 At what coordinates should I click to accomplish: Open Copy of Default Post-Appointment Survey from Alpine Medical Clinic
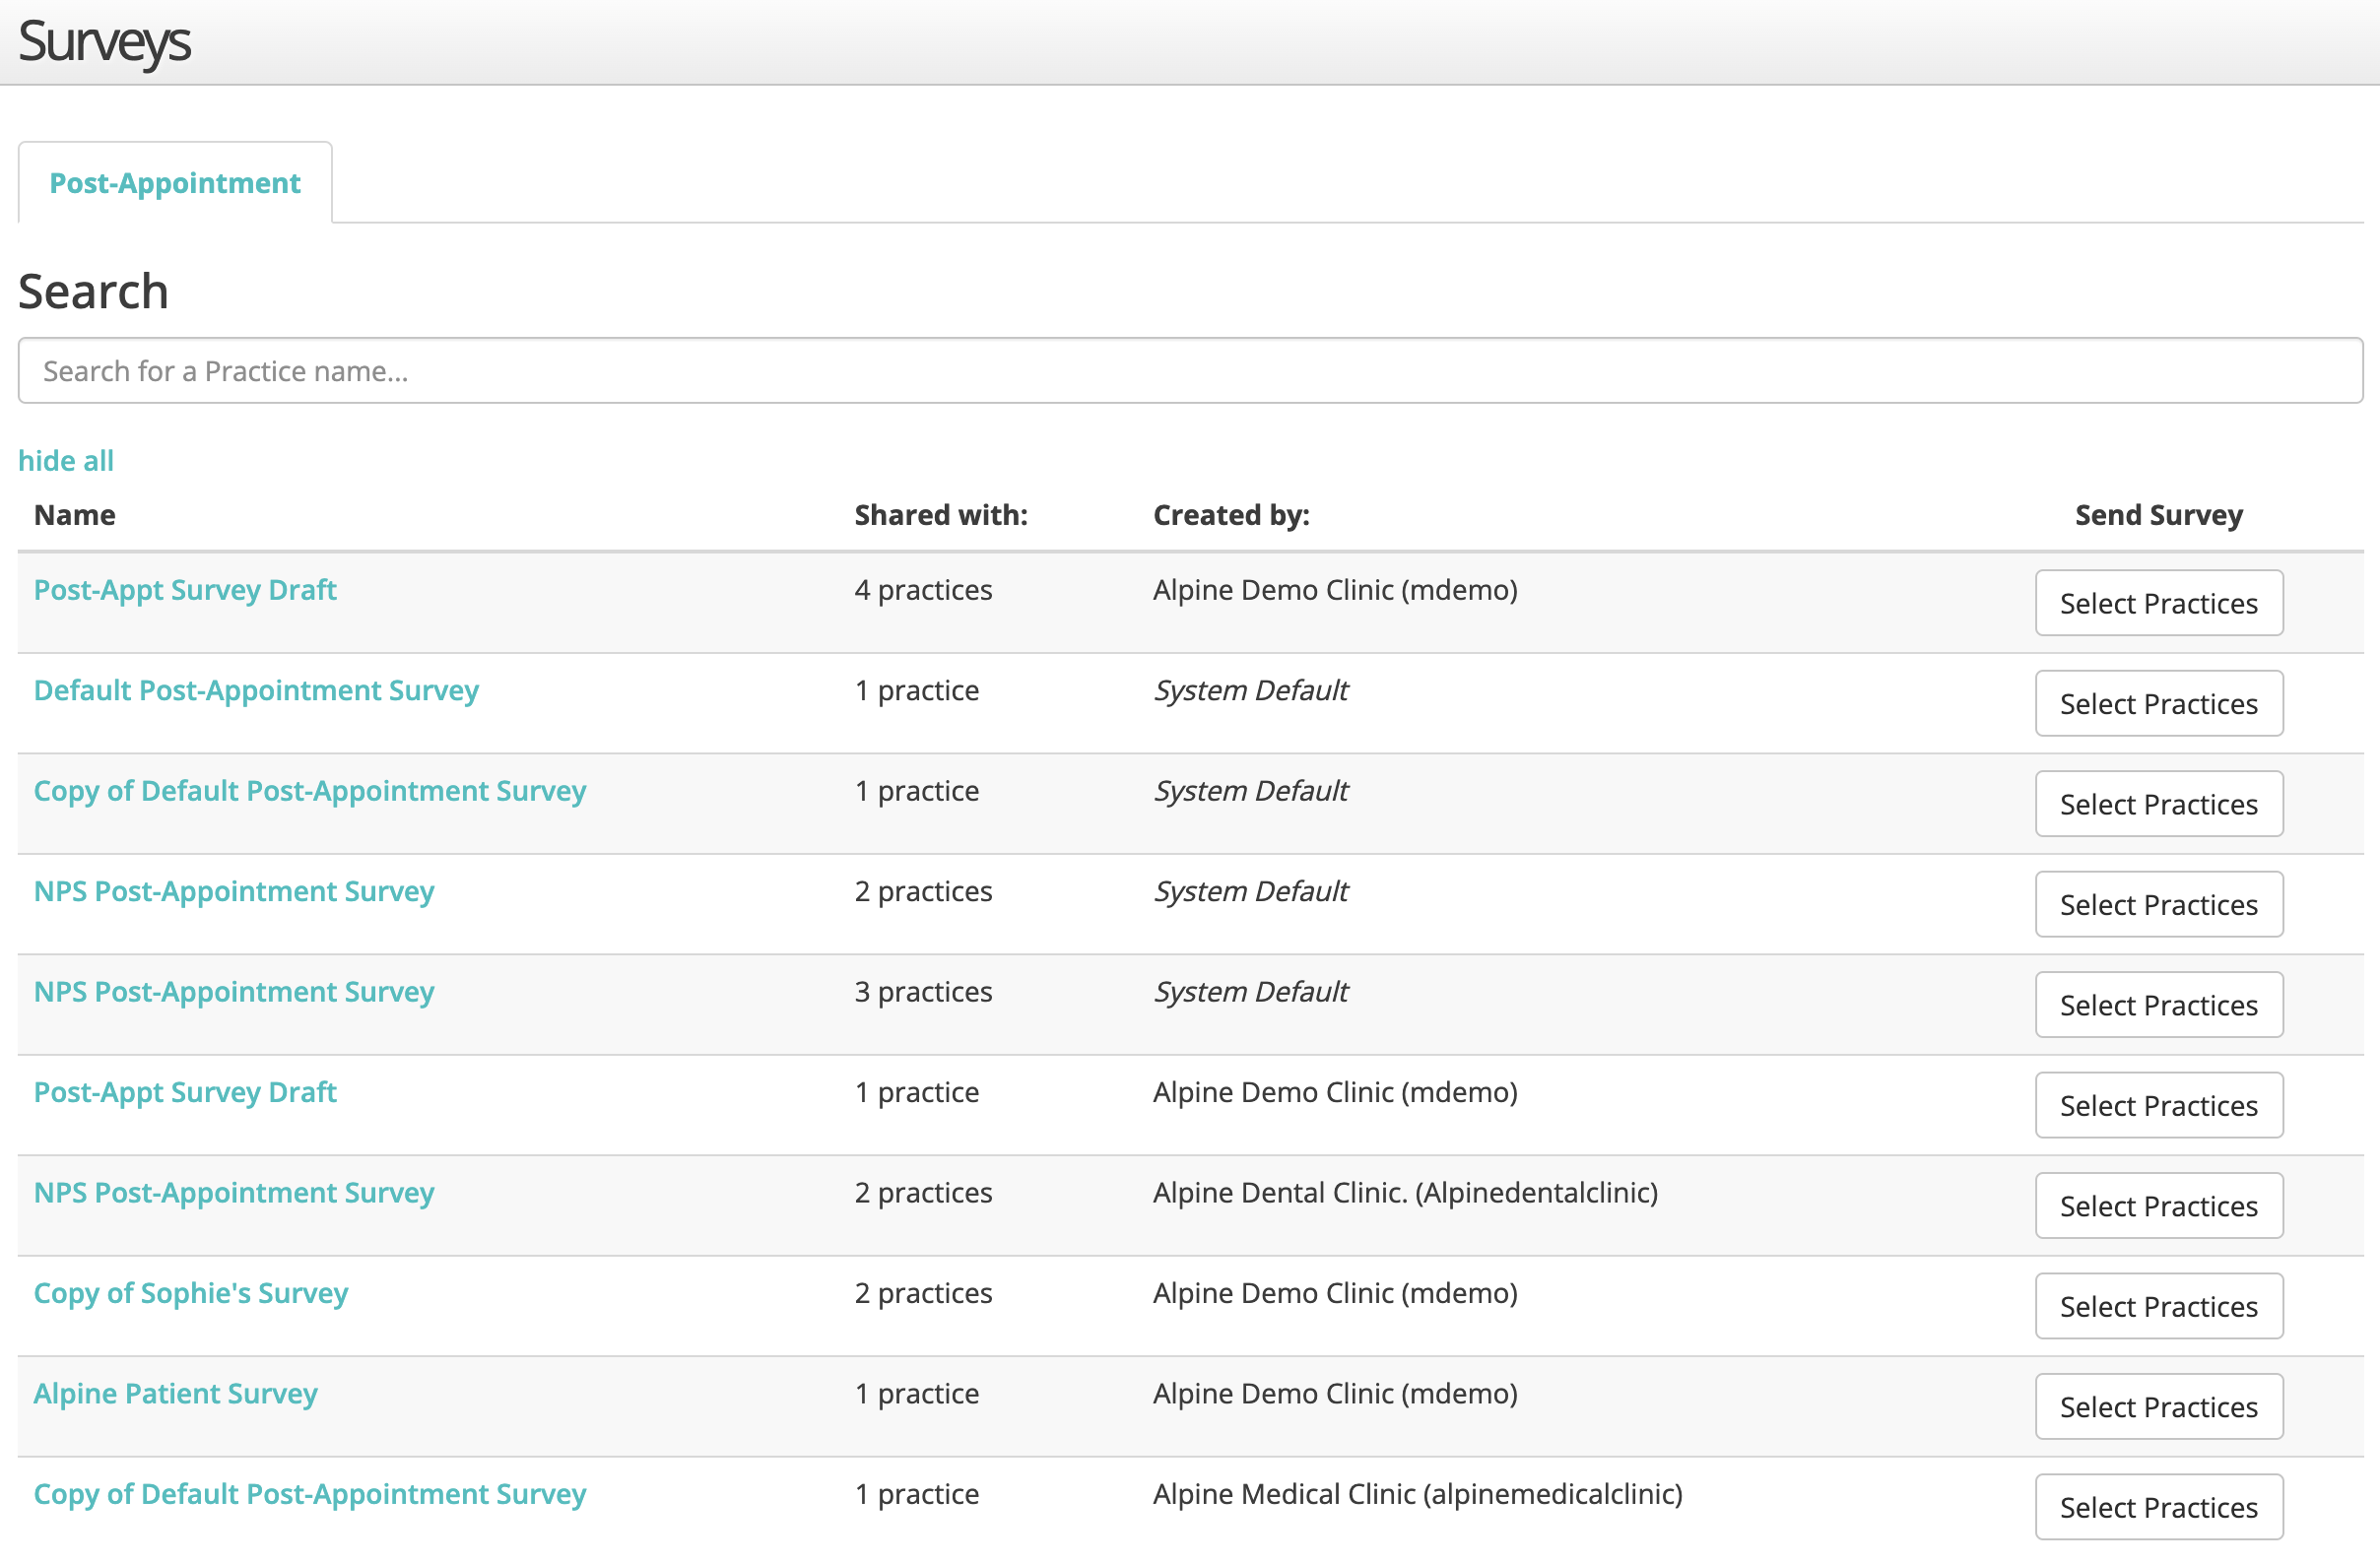tap(310, 1494)
